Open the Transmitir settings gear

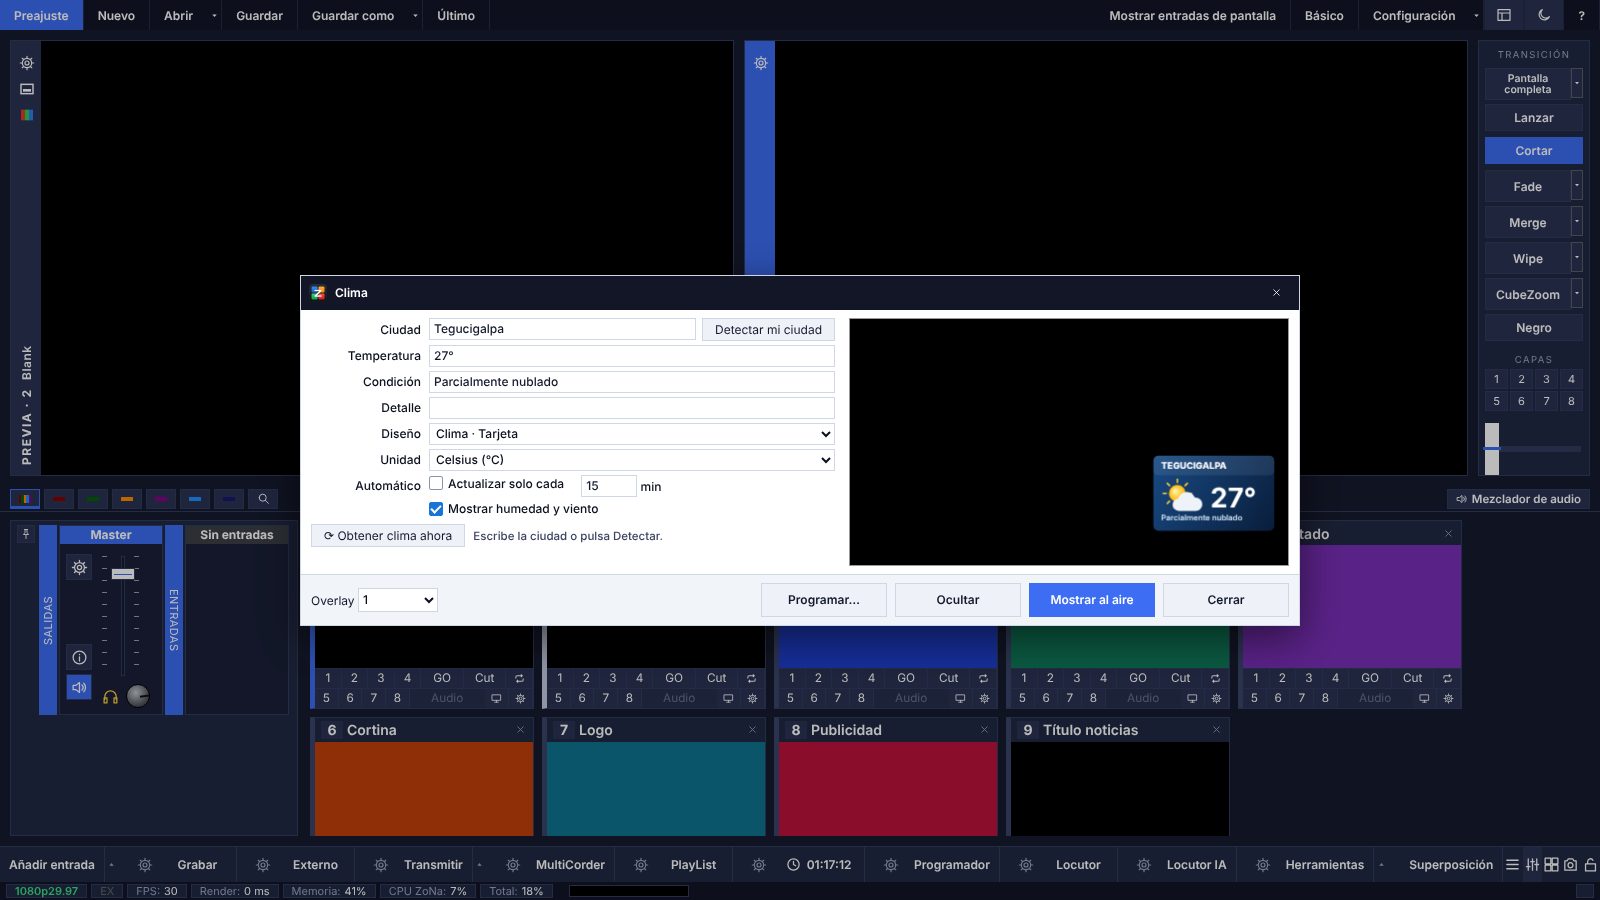[x=381, y=865]
